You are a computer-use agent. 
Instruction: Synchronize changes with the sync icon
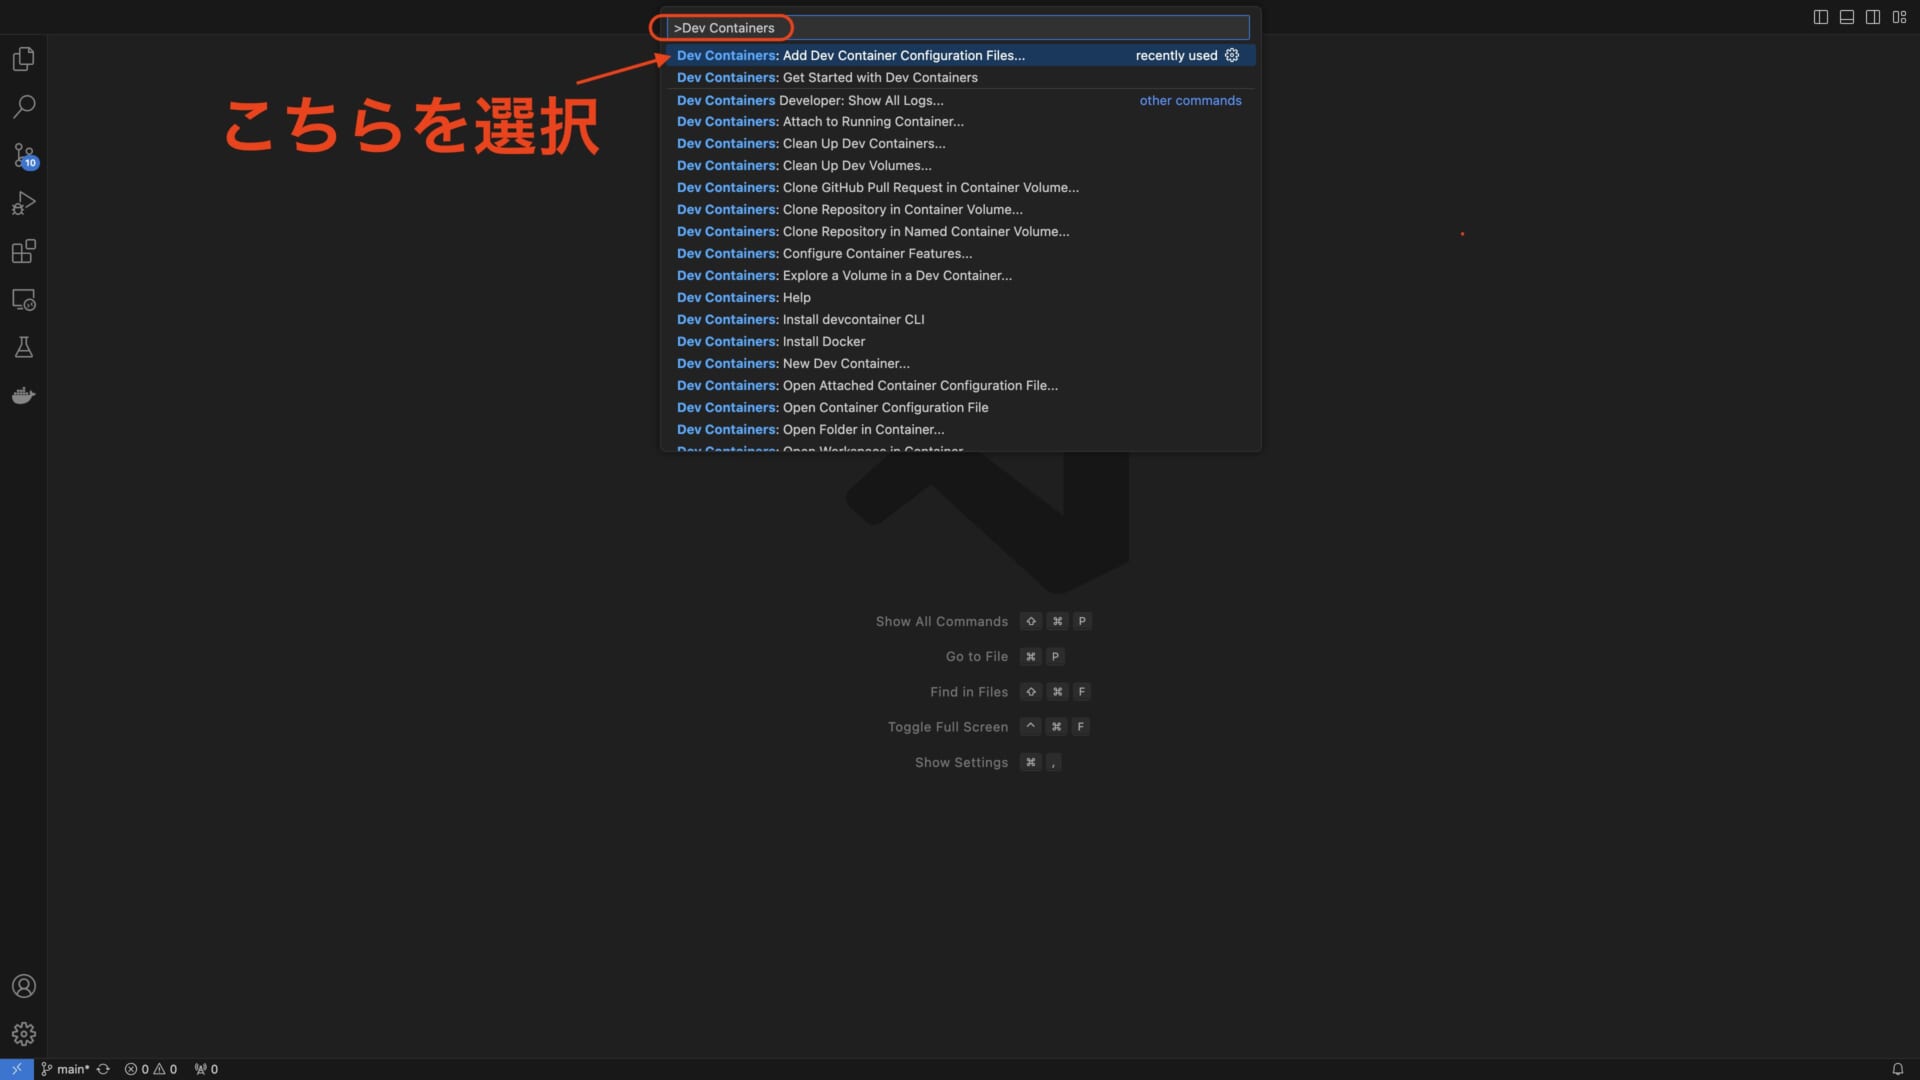tap(103, 1069)
